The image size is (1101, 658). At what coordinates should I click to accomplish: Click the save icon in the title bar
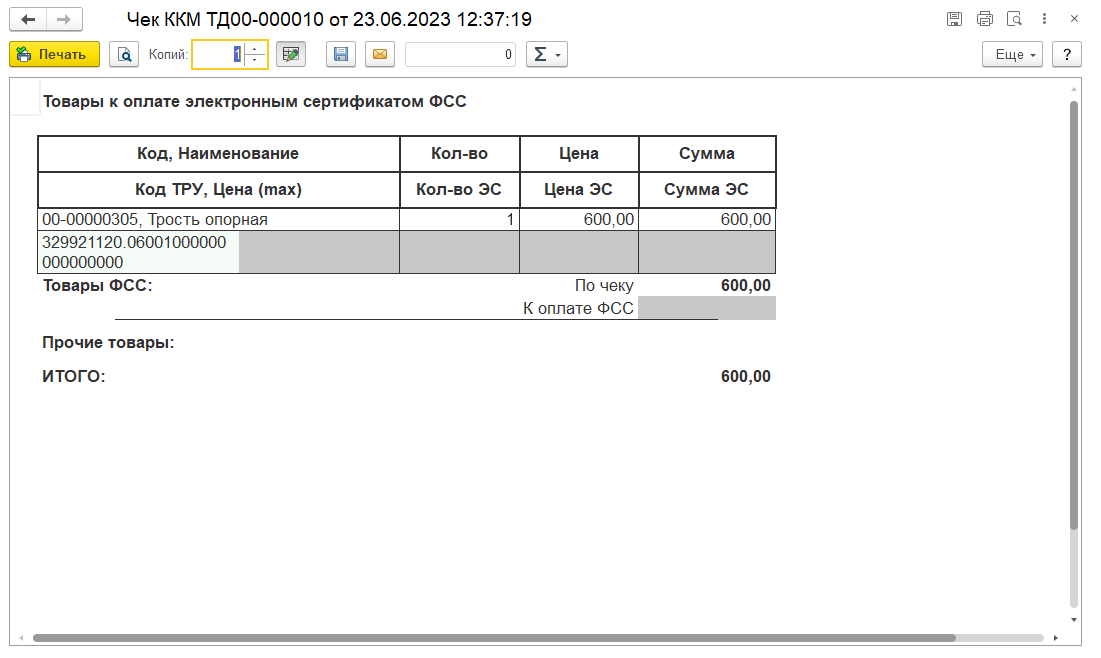(x=954, y=19)
